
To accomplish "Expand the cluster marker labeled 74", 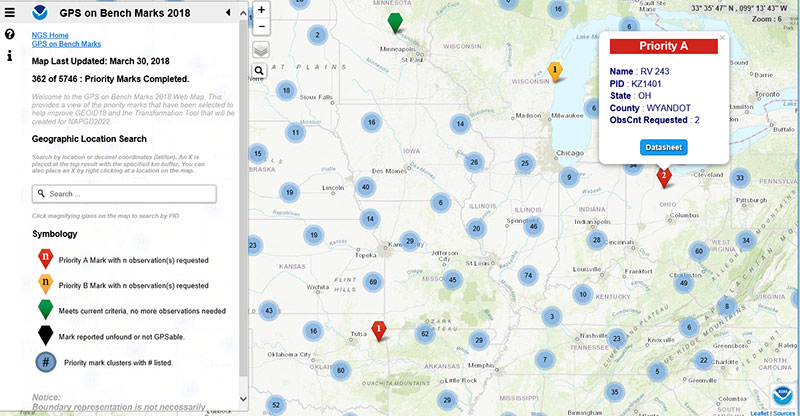I will (x=528, y=275).
